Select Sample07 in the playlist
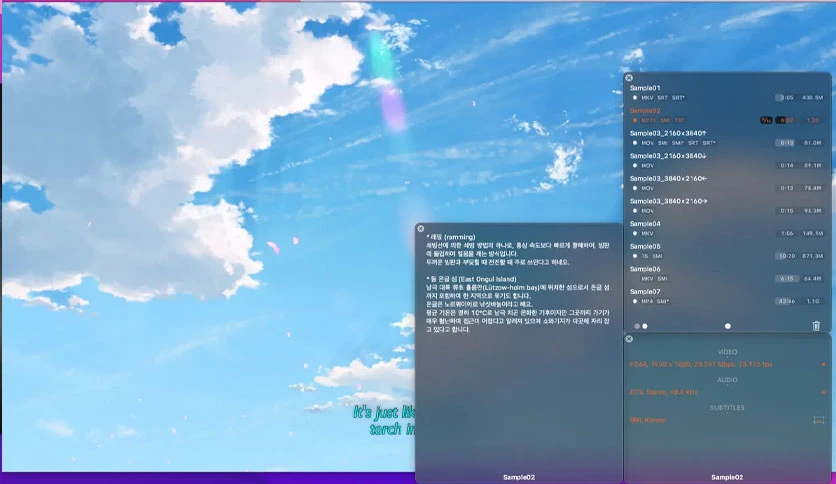The height and width of the screenshot is (484, 836). coord(645,292)
